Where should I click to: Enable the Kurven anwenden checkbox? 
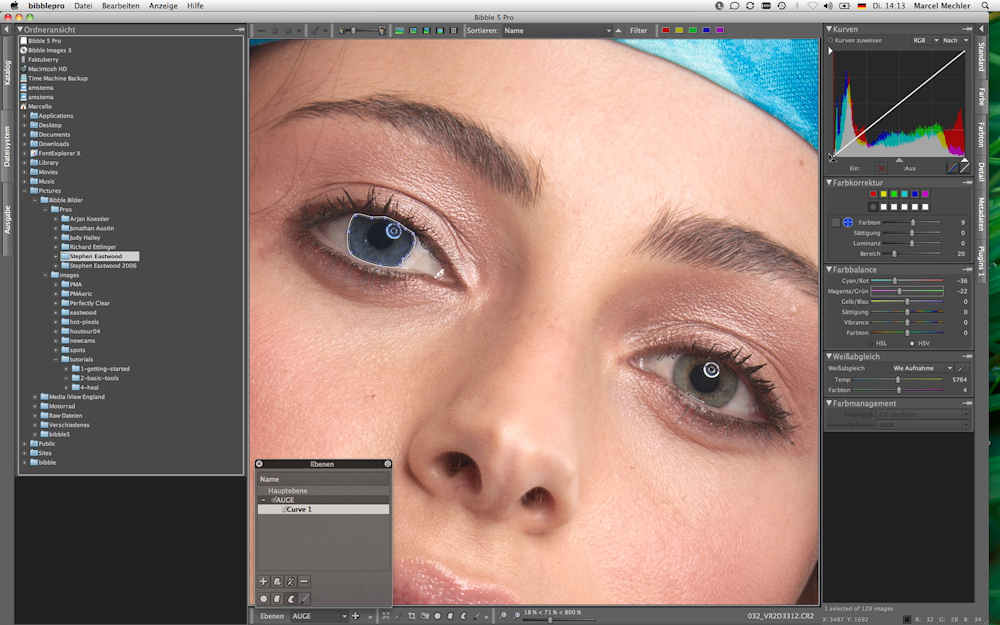coord(830,40)
